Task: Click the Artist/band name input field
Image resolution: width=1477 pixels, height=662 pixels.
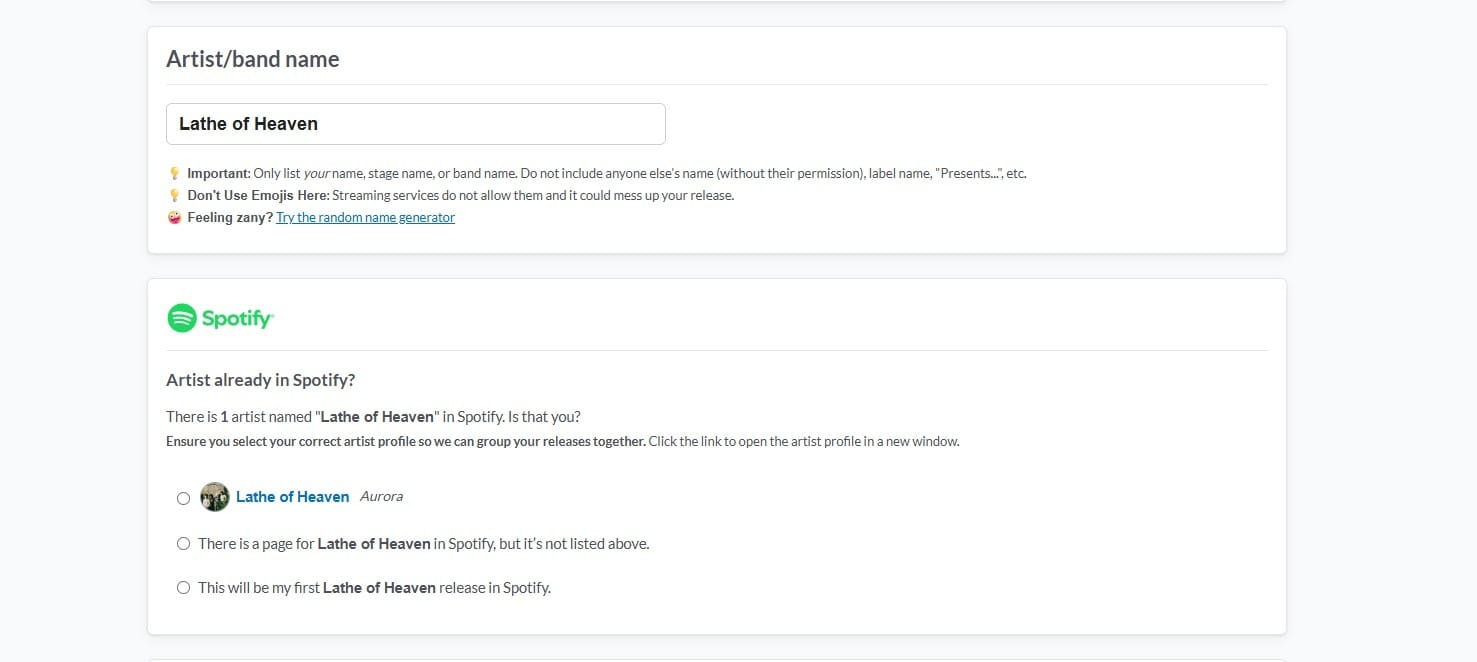Action: pyautogui.click(x=415, y=124)
